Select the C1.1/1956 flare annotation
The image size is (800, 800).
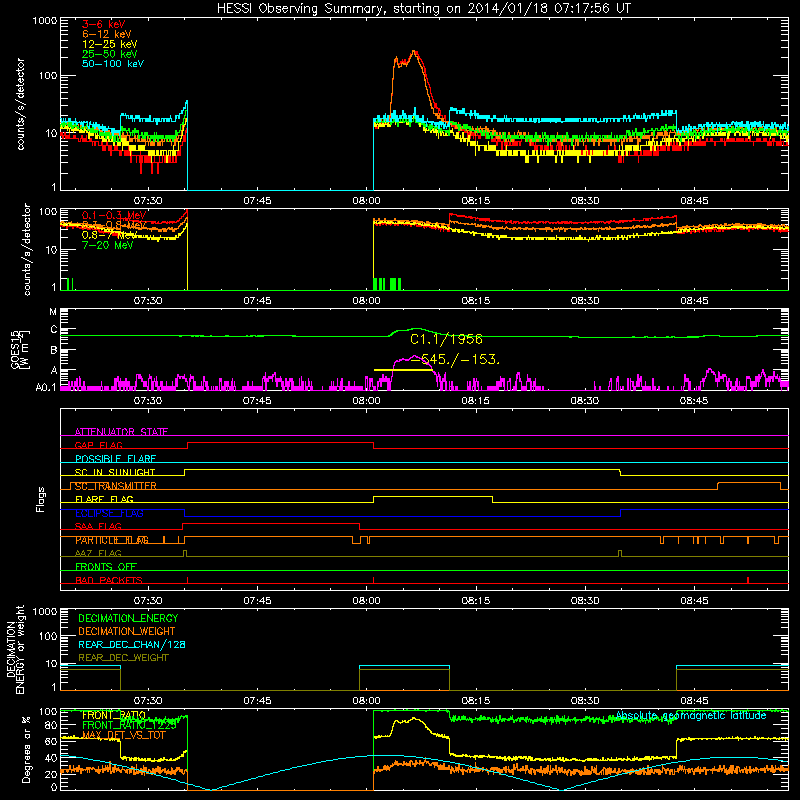coord(446,339)
